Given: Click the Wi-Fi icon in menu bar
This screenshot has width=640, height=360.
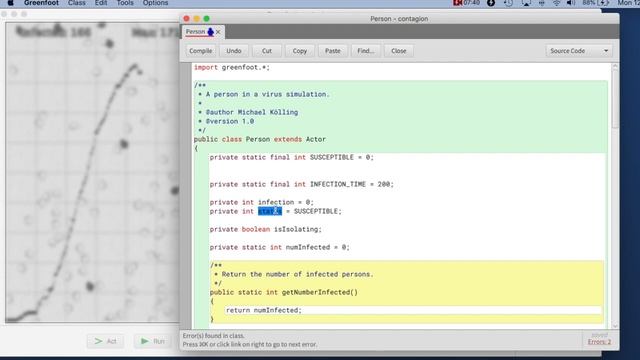Looking at the screenshot, I should [x=556, y=3].
